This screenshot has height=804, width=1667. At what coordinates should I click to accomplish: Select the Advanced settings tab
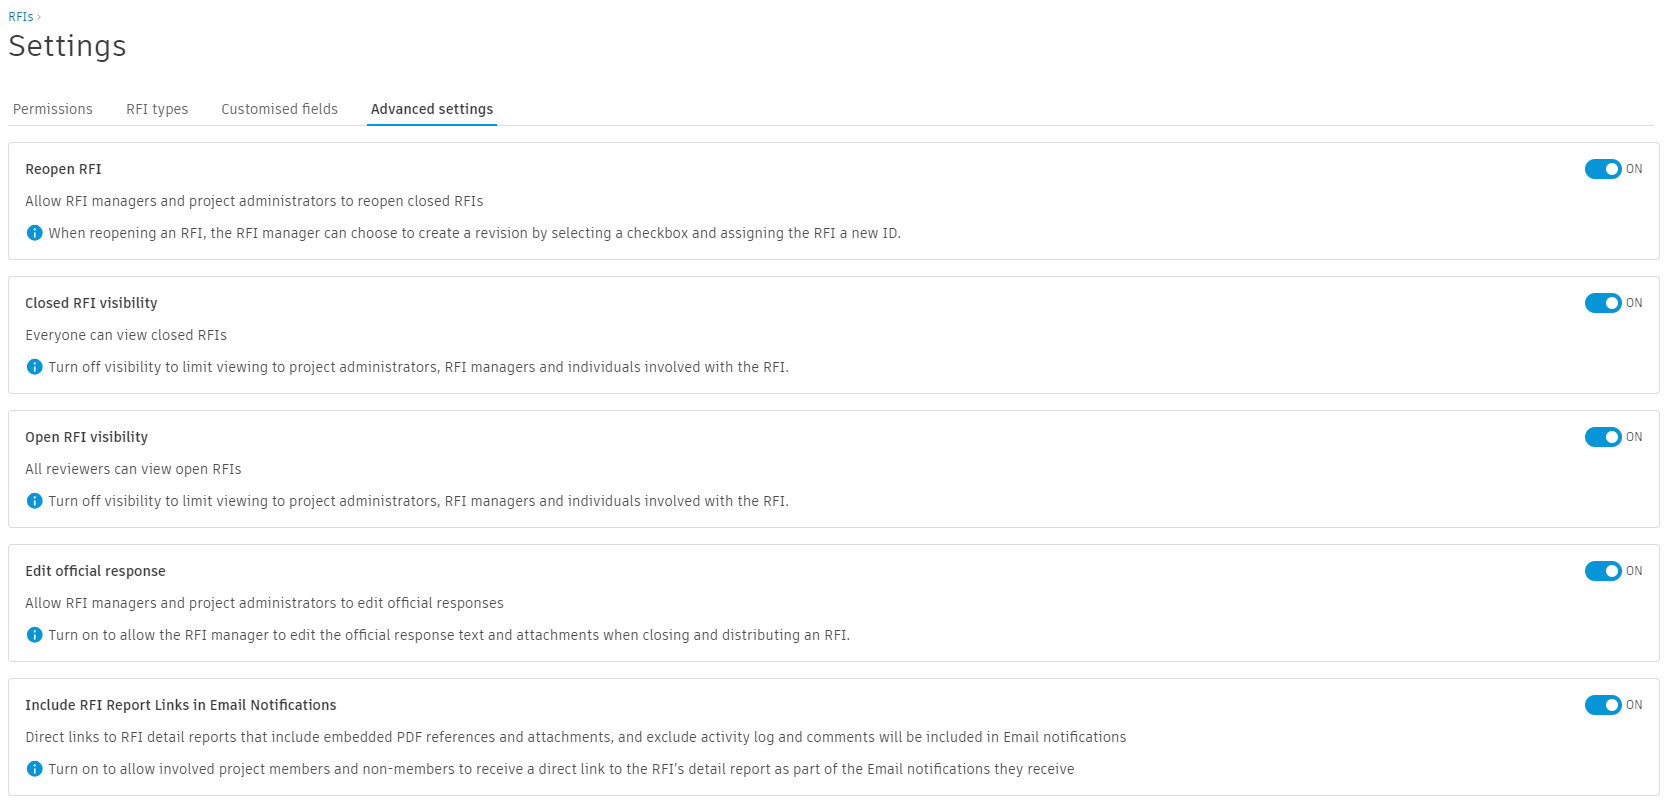432,109
